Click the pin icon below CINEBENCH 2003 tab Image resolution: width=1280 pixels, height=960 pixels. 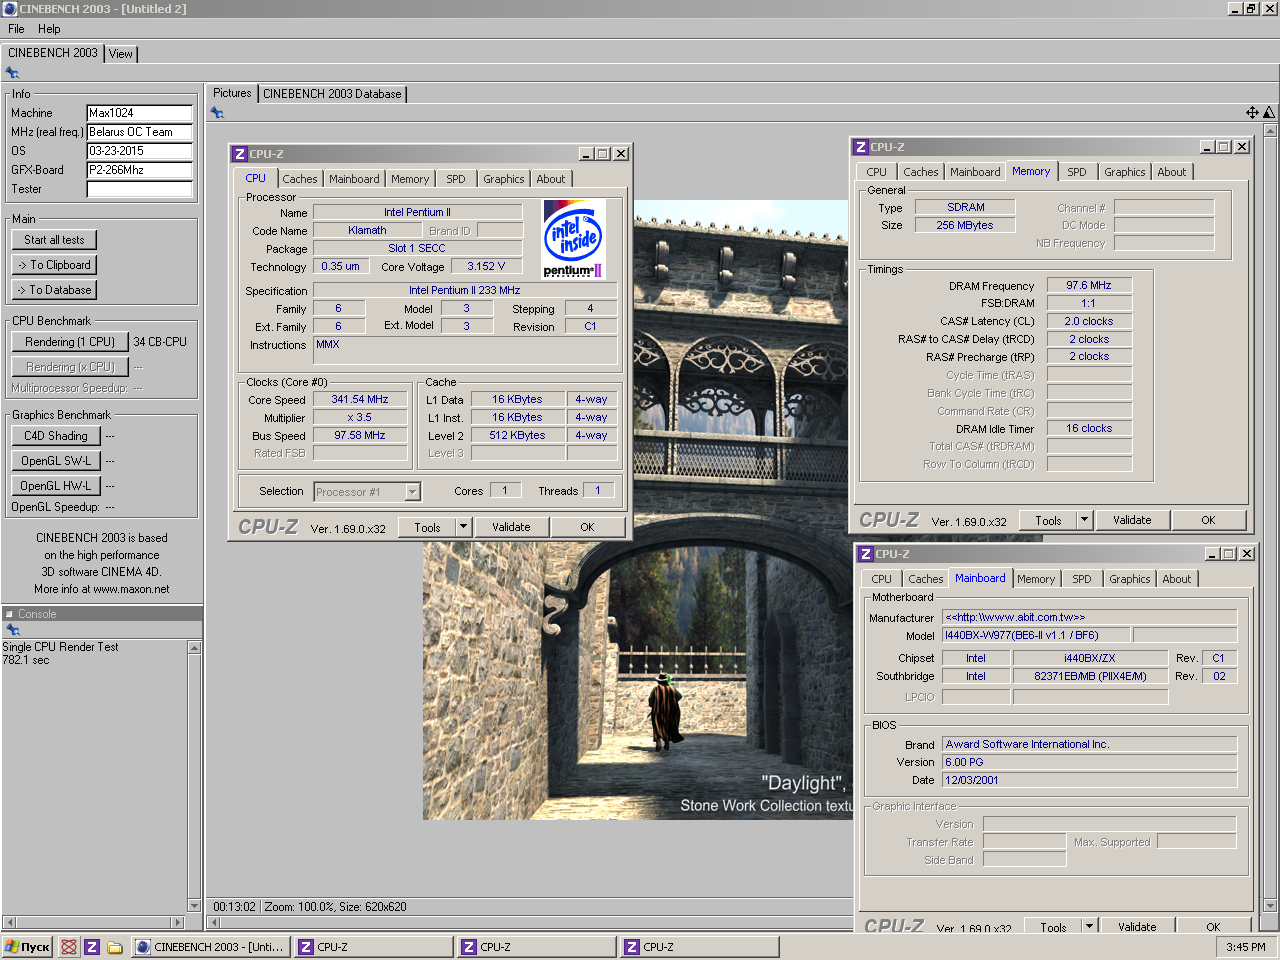point(12,73)
